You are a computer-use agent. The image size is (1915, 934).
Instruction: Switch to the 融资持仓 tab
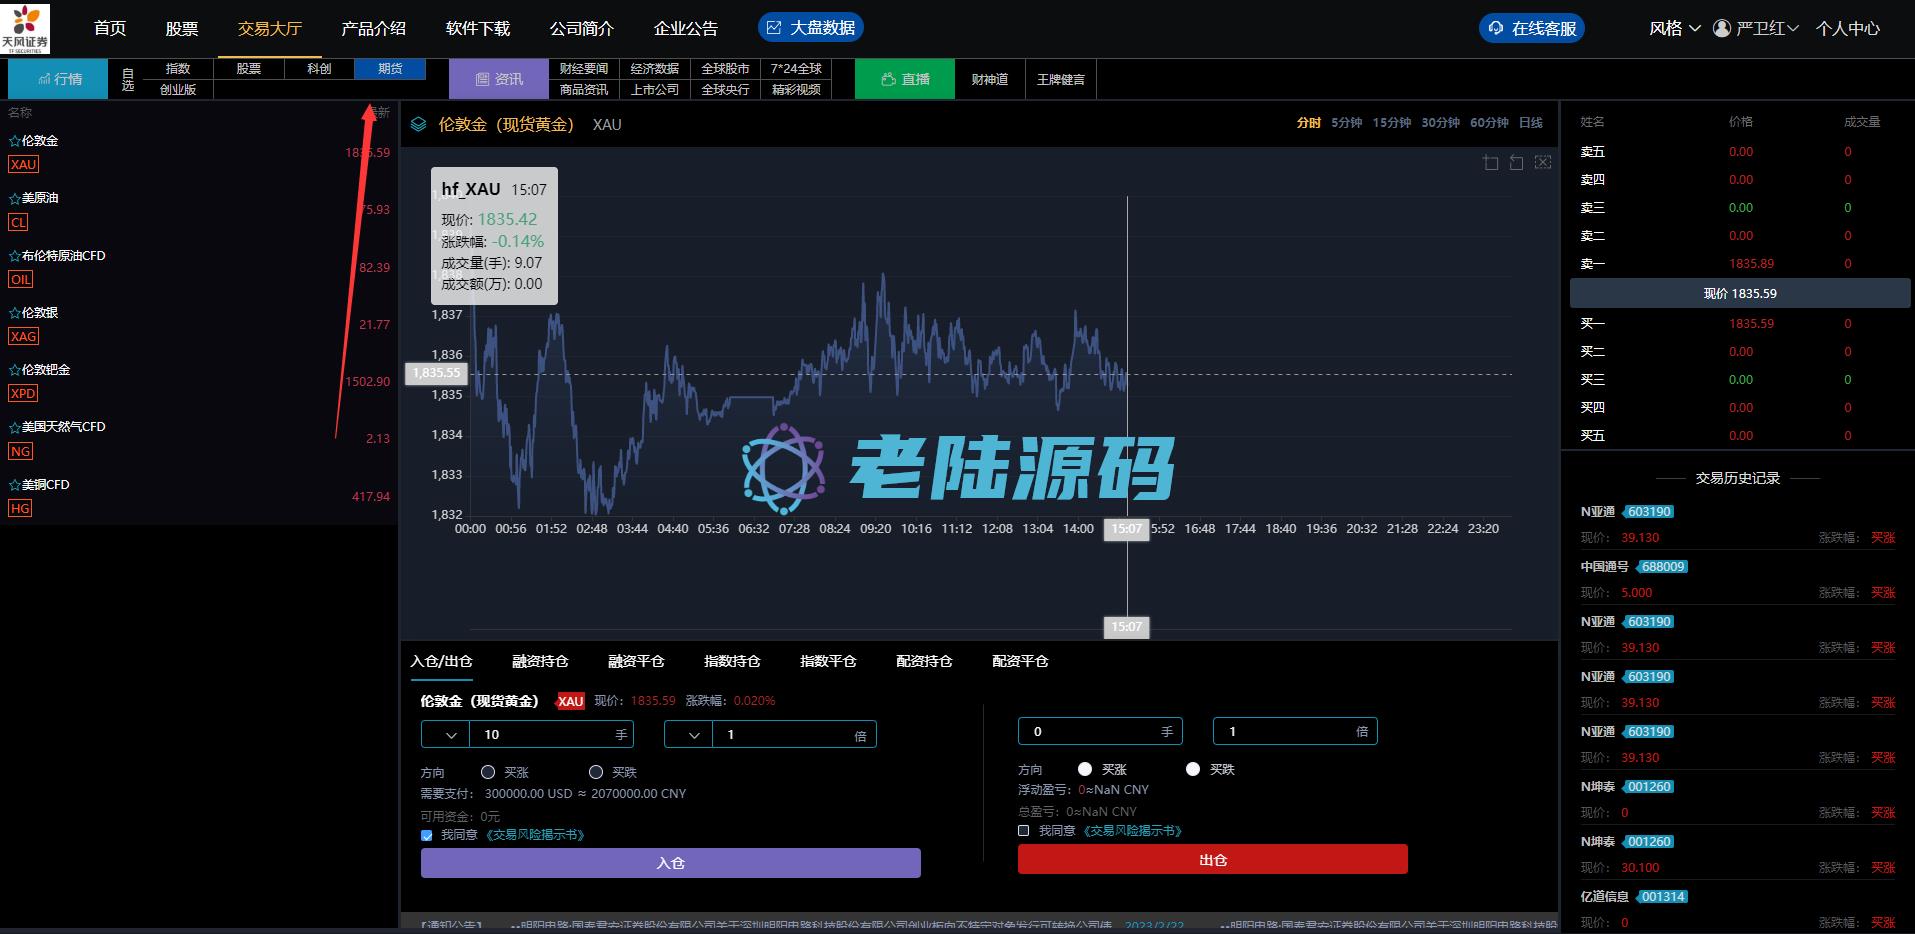540,661
